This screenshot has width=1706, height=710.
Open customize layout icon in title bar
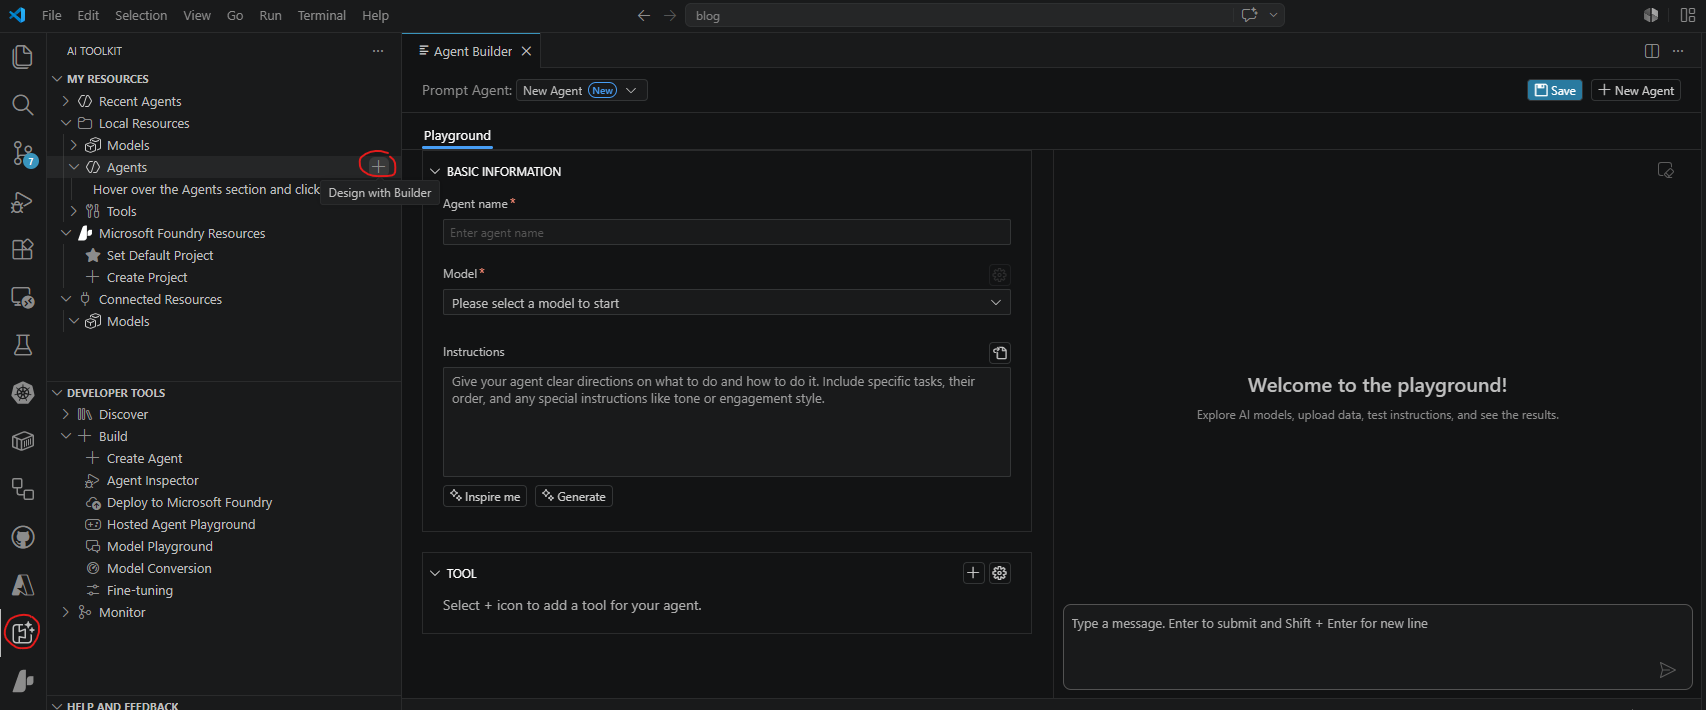1688,15
